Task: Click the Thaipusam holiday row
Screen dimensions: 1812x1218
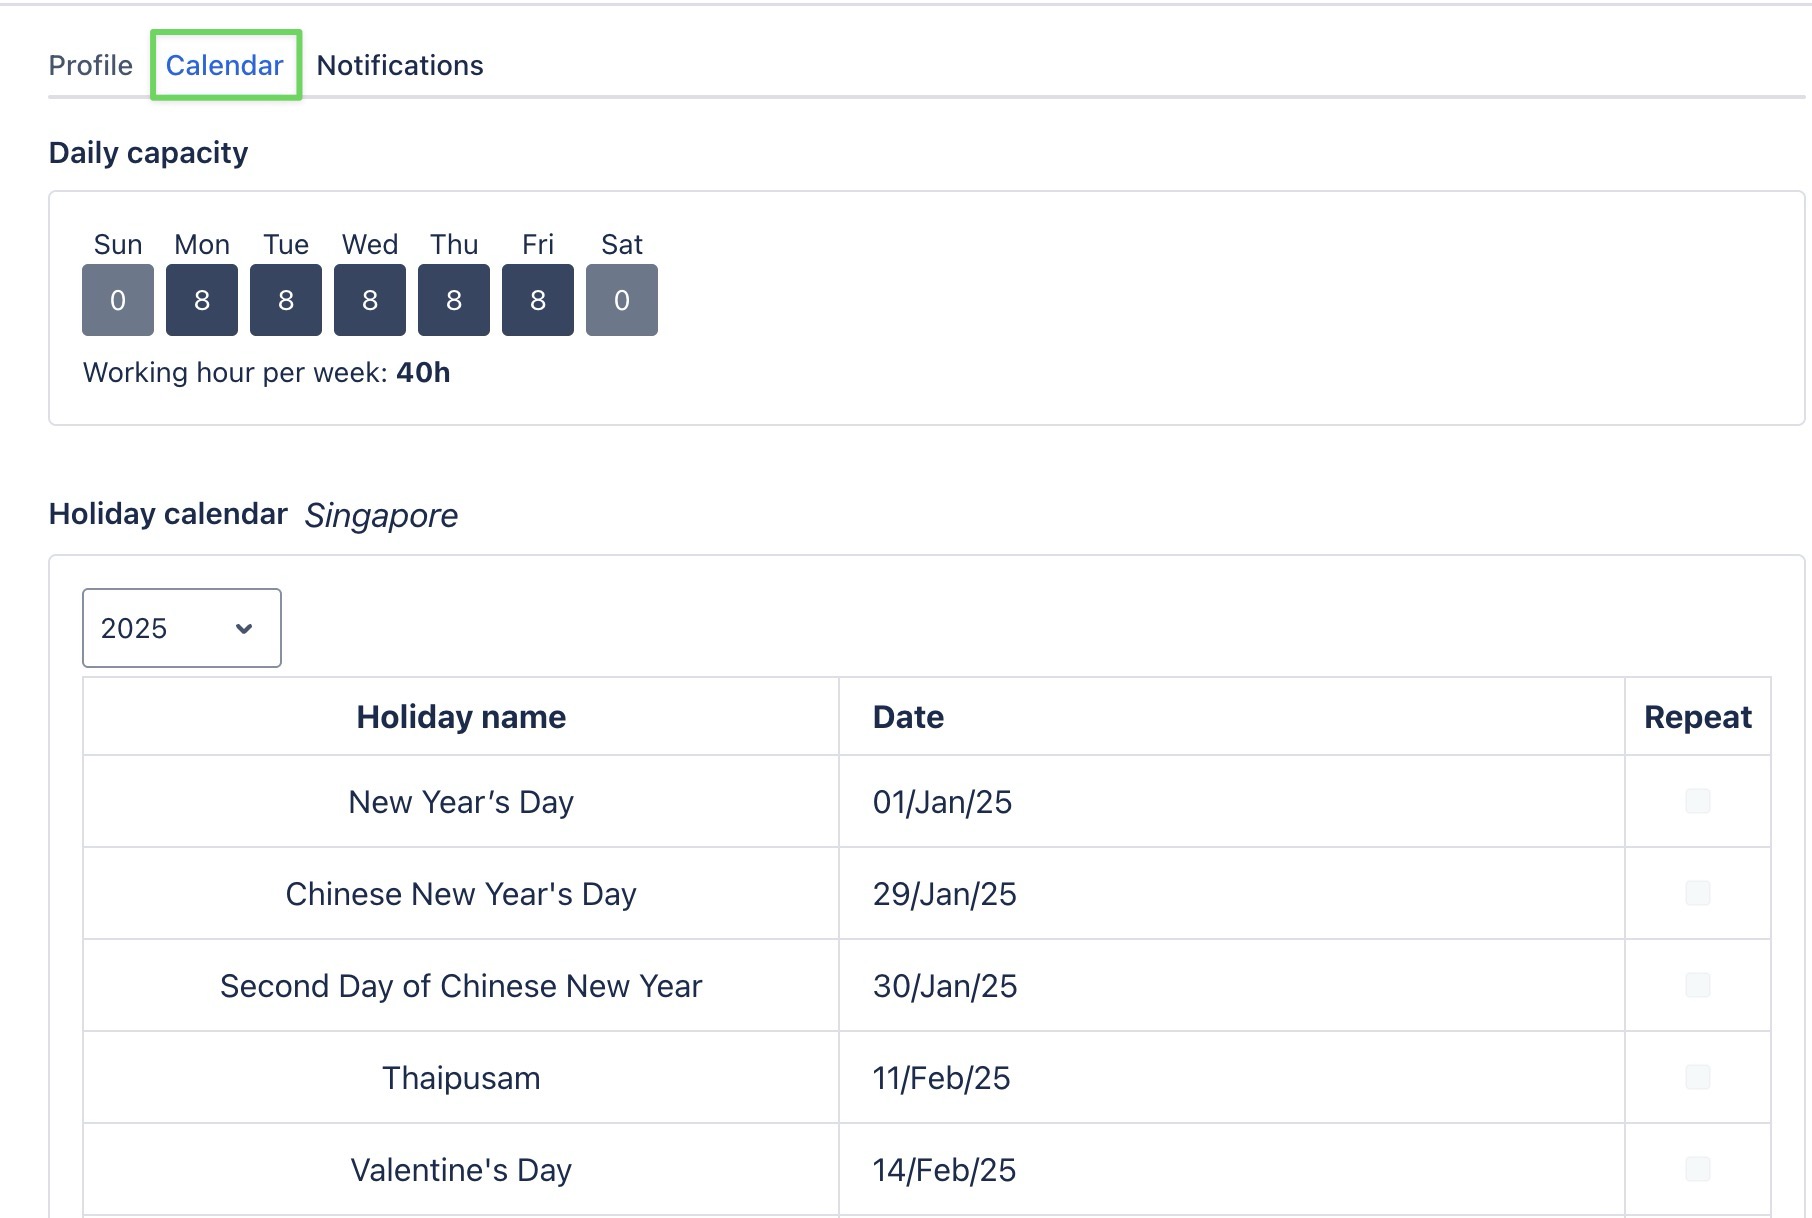Action: point(460,1077)
